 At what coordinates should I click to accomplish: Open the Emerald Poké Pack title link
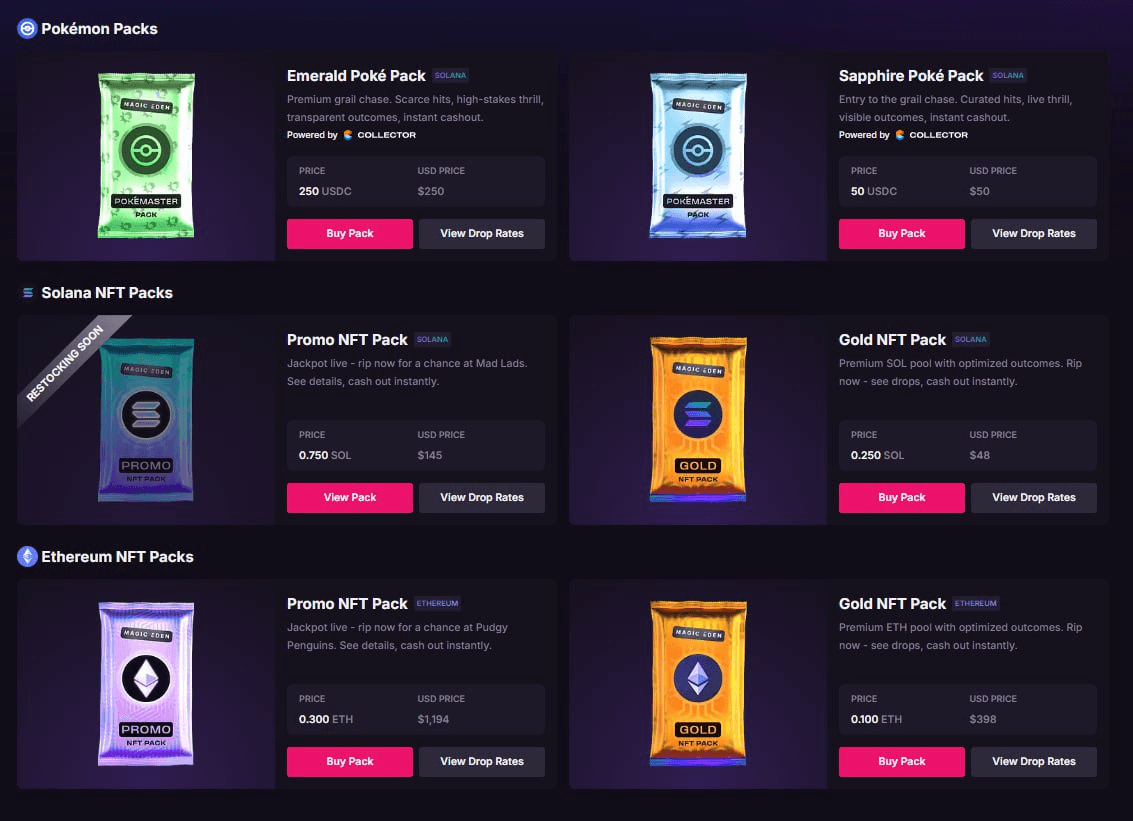tap(356, 76)
